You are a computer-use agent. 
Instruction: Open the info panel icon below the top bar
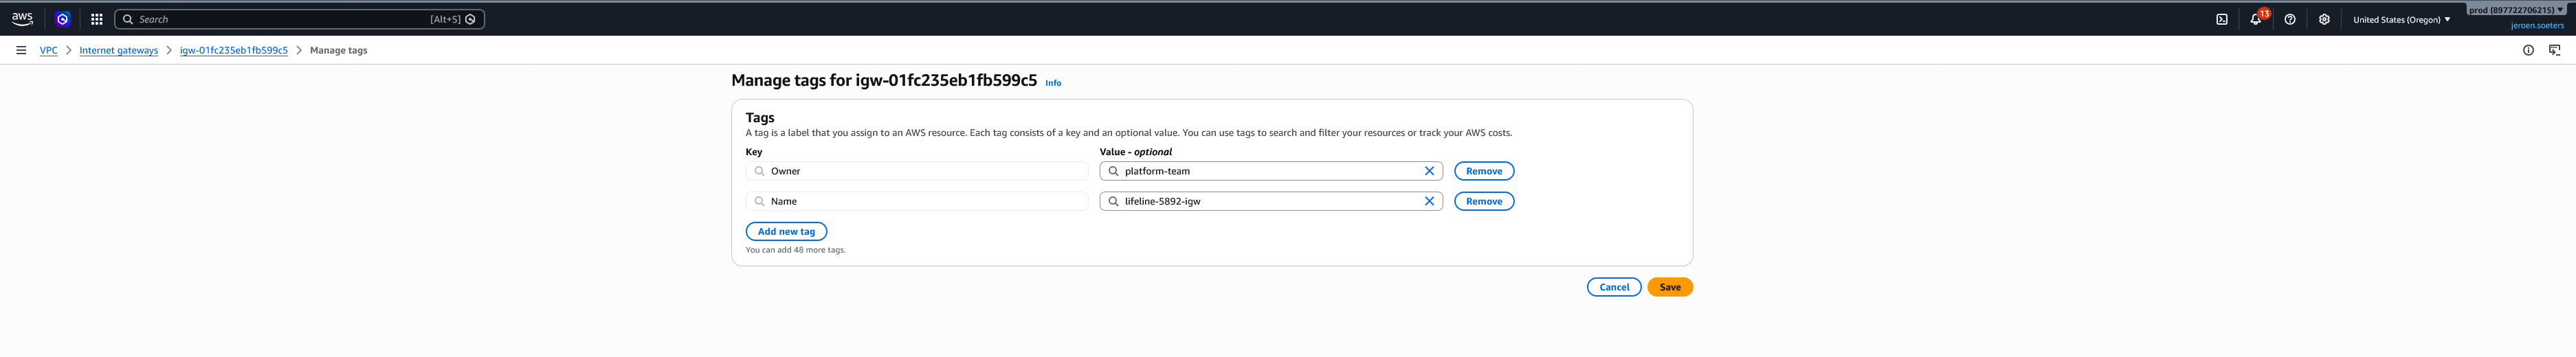[2528, 50]
